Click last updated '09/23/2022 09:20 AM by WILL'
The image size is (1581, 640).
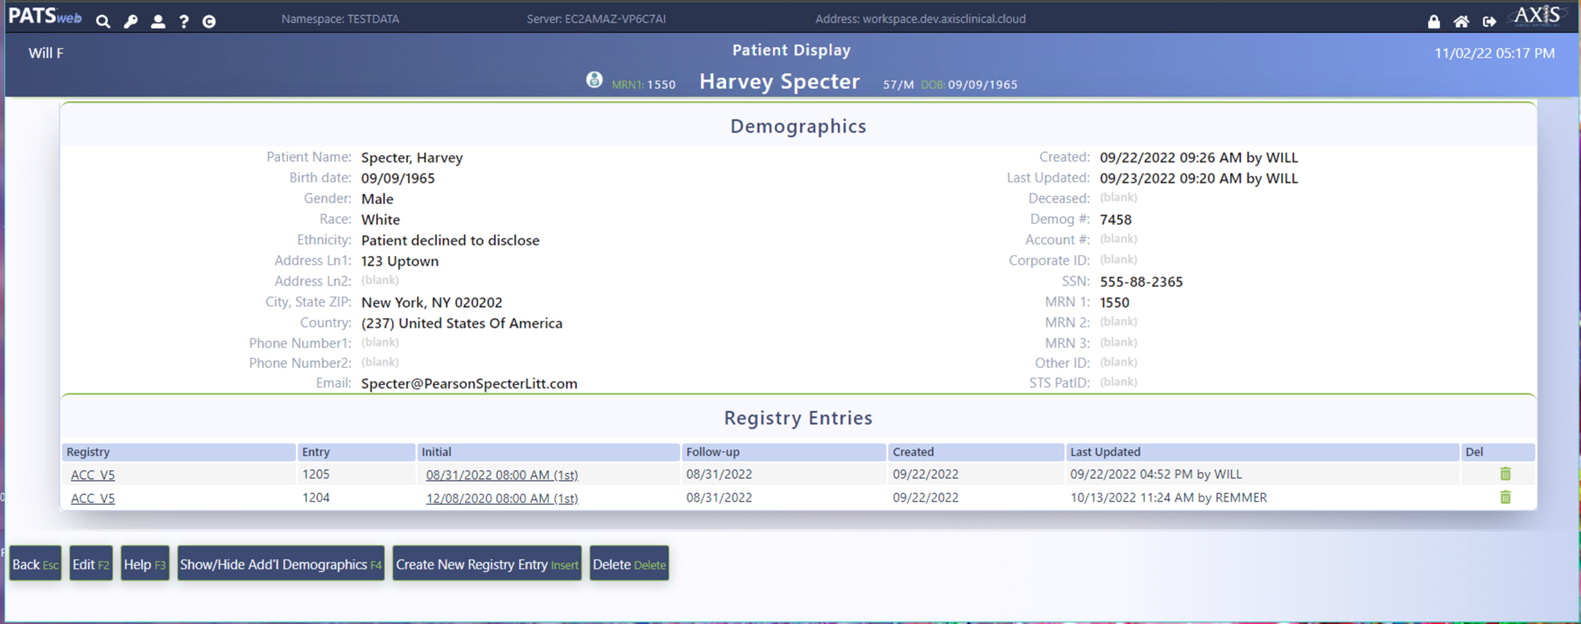(x=1199, y=179)
